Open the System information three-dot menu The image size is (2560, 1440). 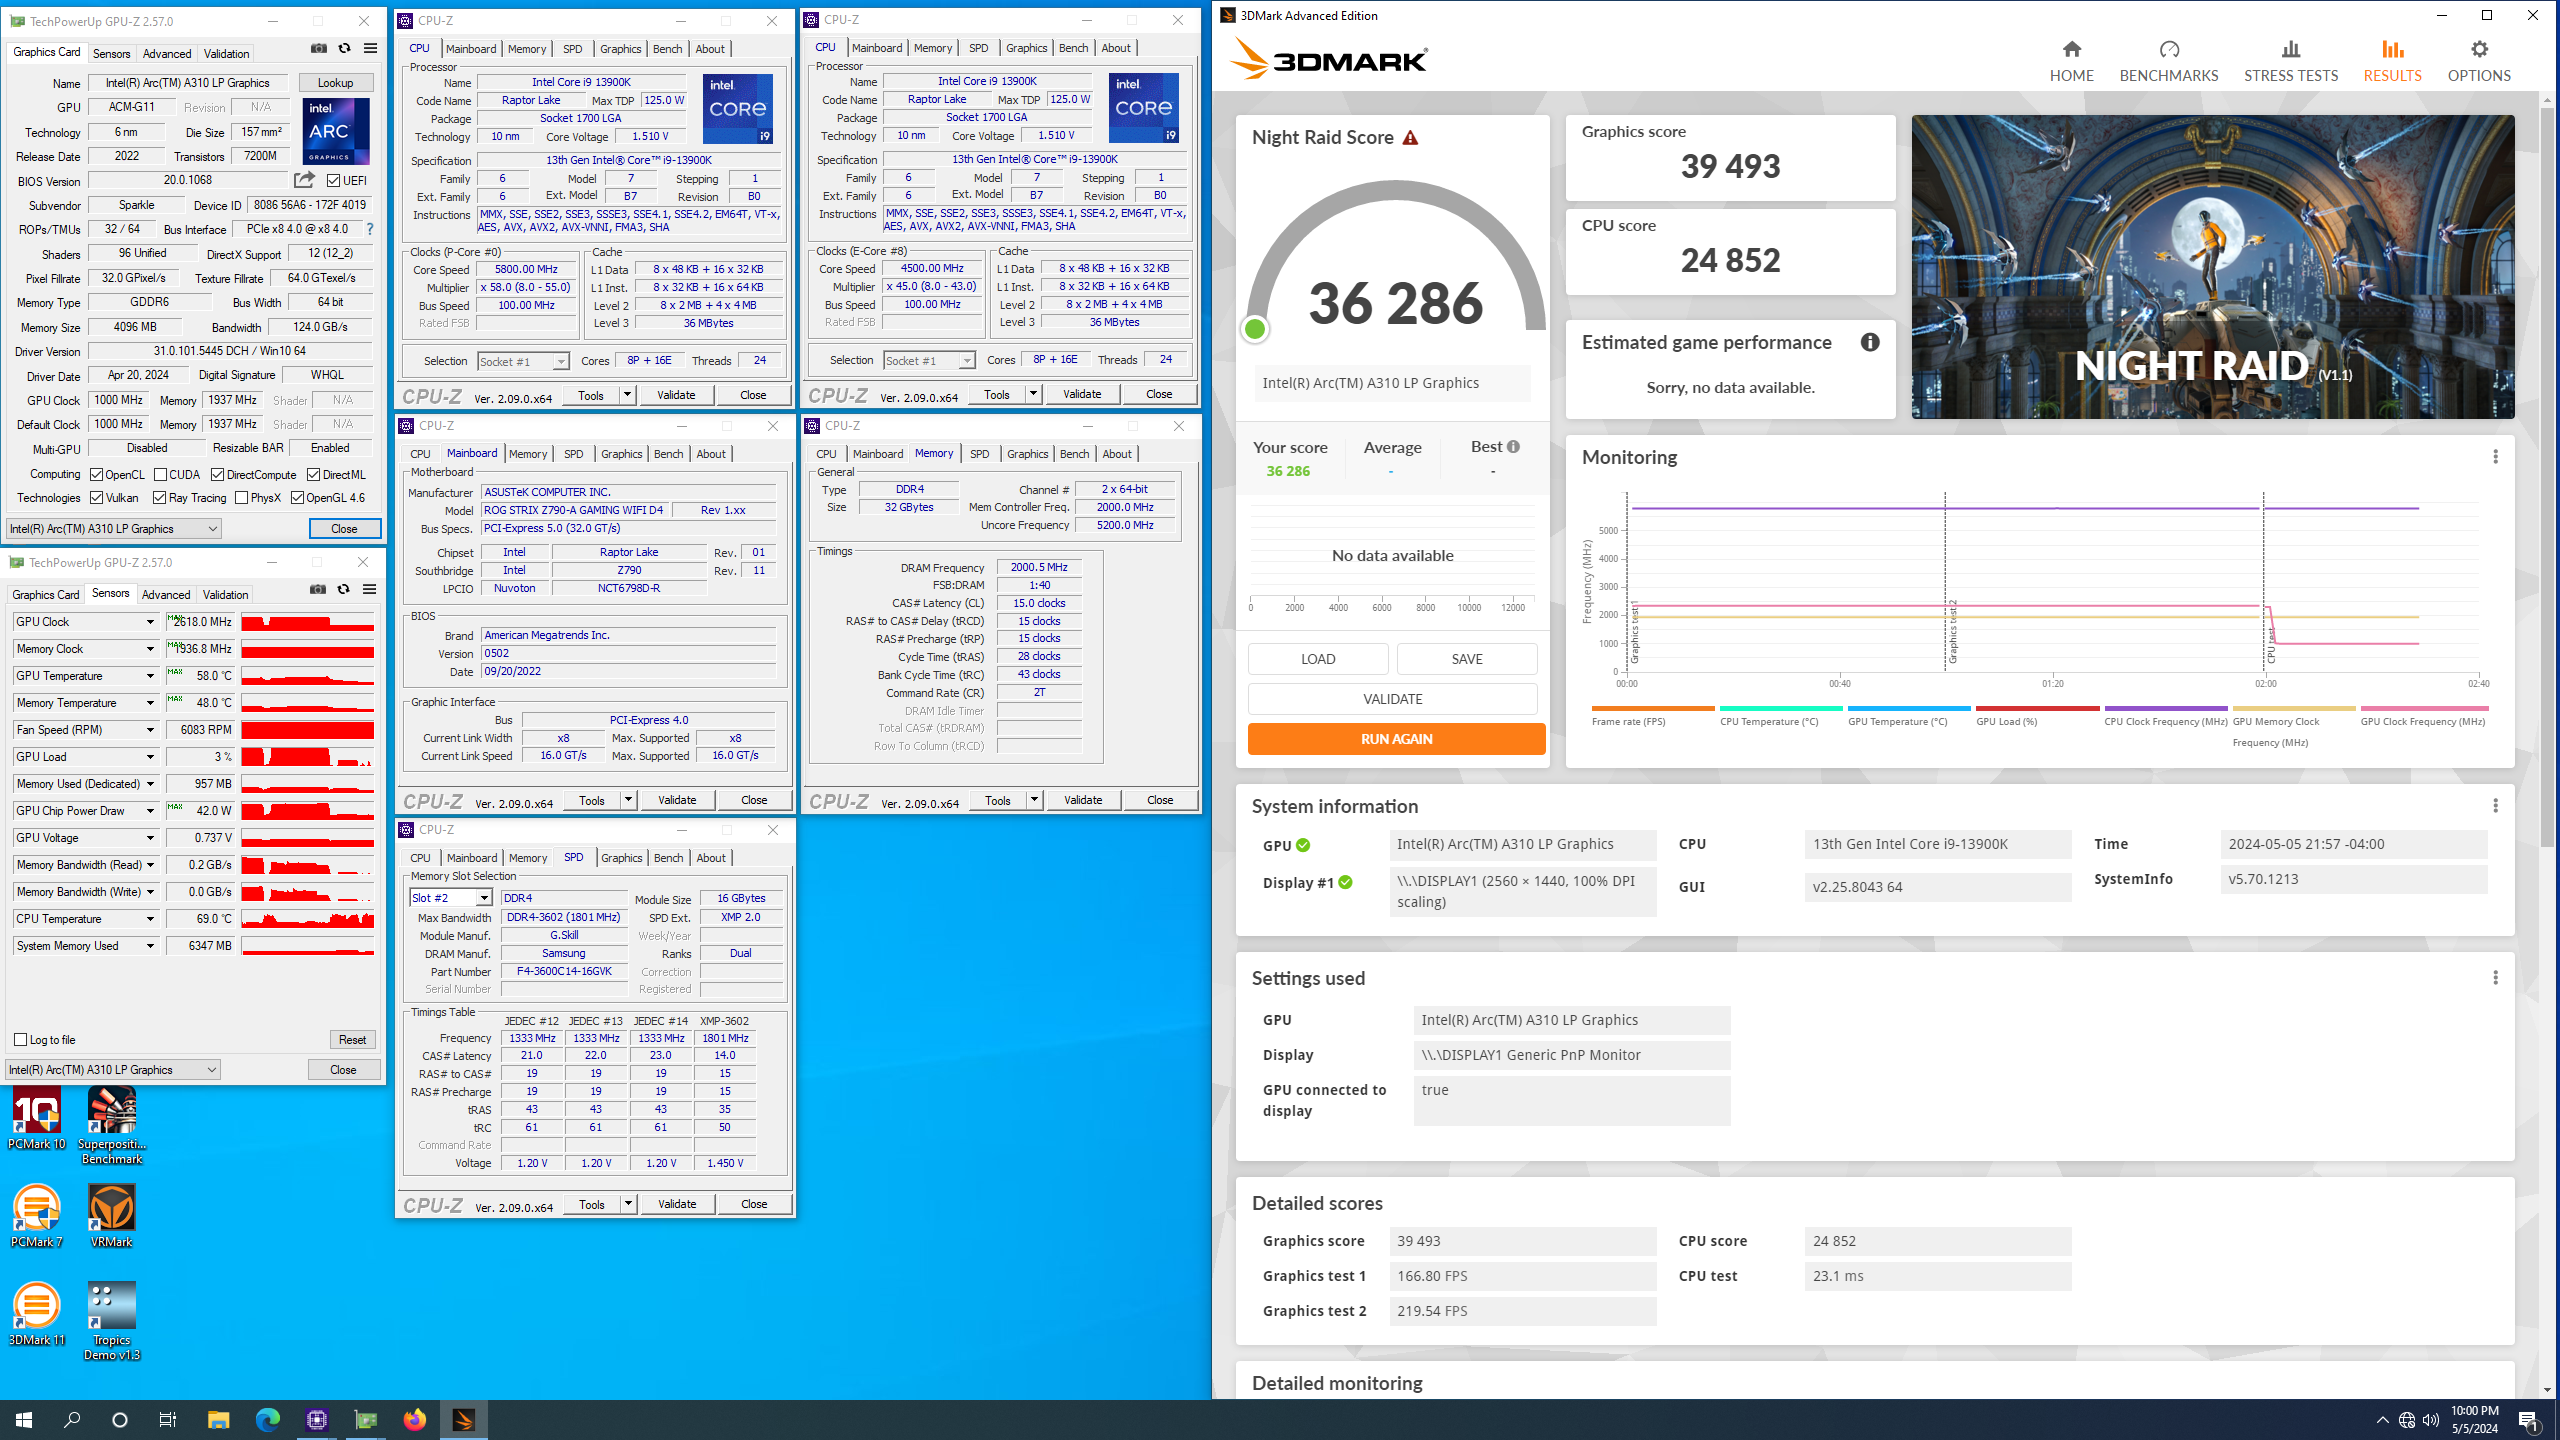tap(2495, 806)
